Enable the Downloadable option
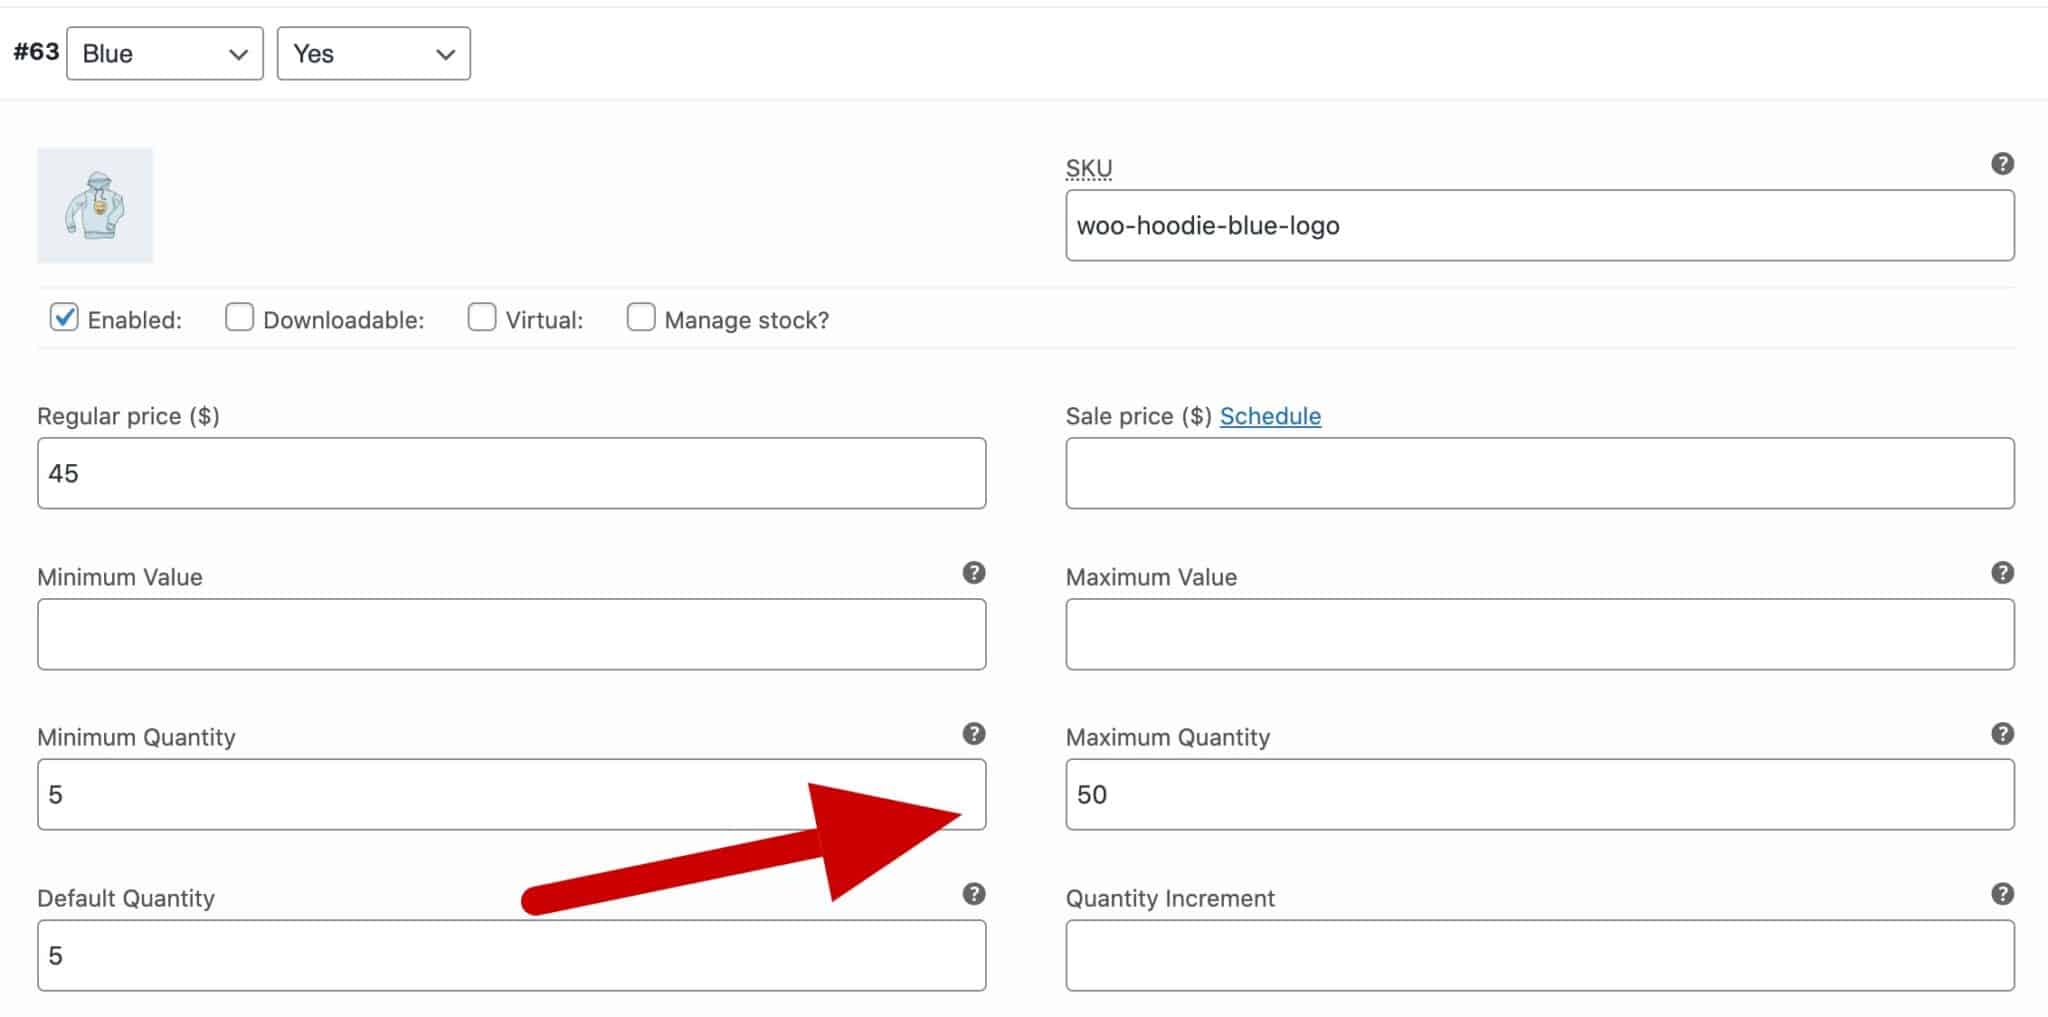Screen dimensions: 2048x1017 (x=238, y=317)
